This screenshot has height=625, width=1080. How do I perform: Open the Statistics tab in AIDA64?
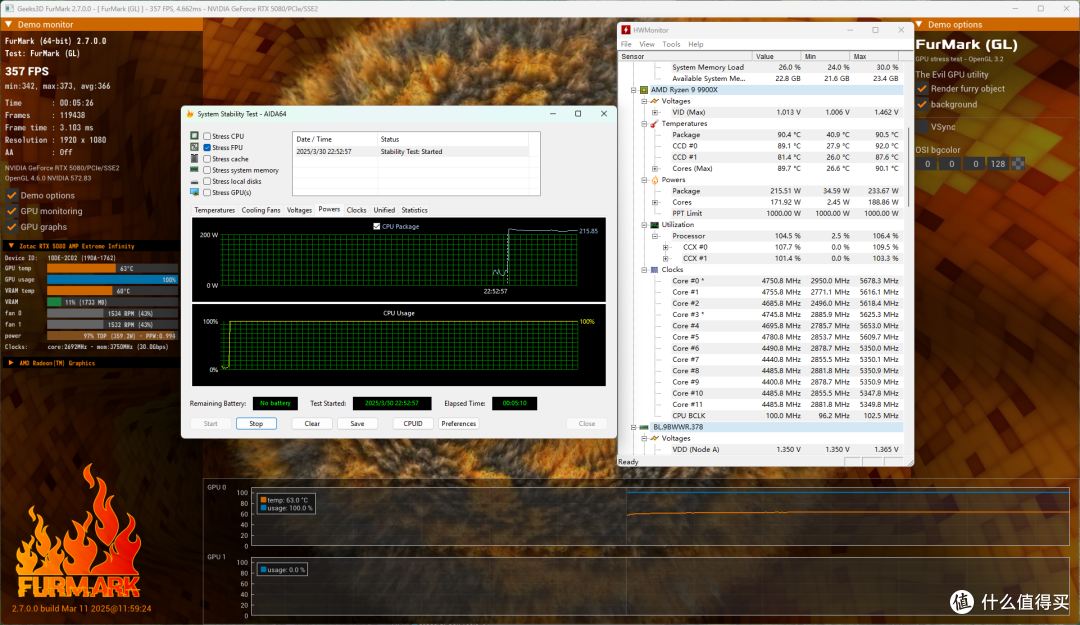(x=414, y=210)
